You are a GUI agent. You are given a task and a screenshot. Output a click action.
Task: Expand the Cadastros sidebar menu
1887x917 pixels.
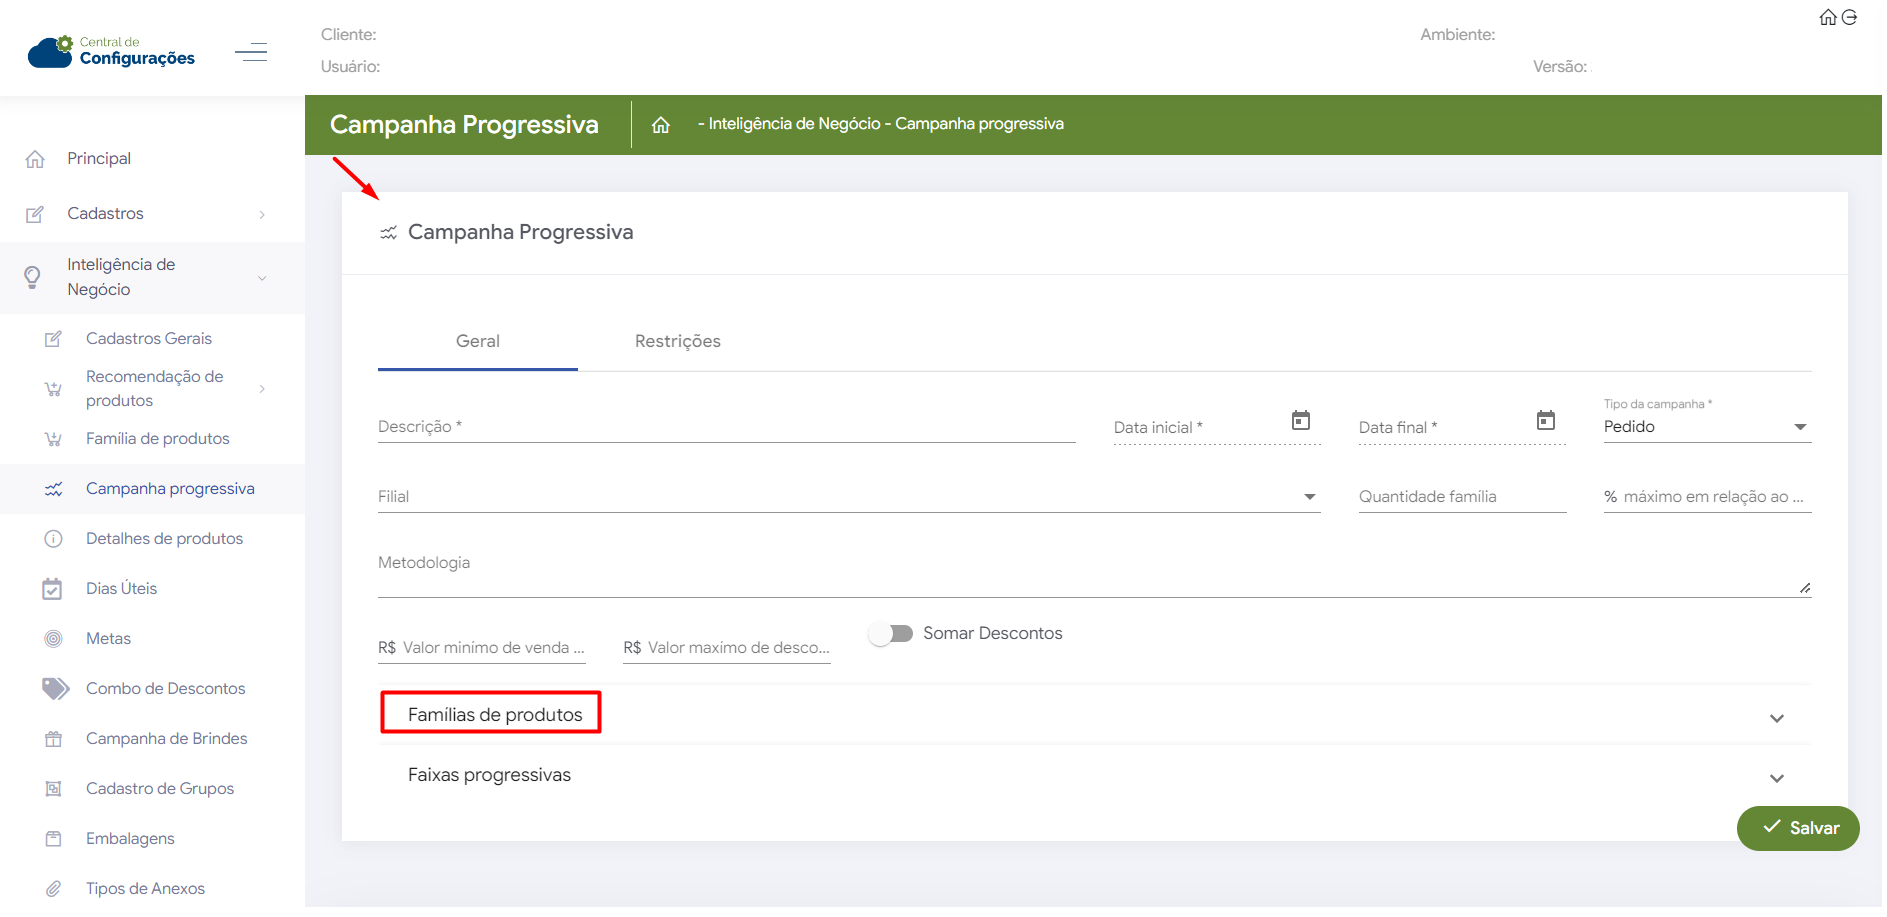150,214
